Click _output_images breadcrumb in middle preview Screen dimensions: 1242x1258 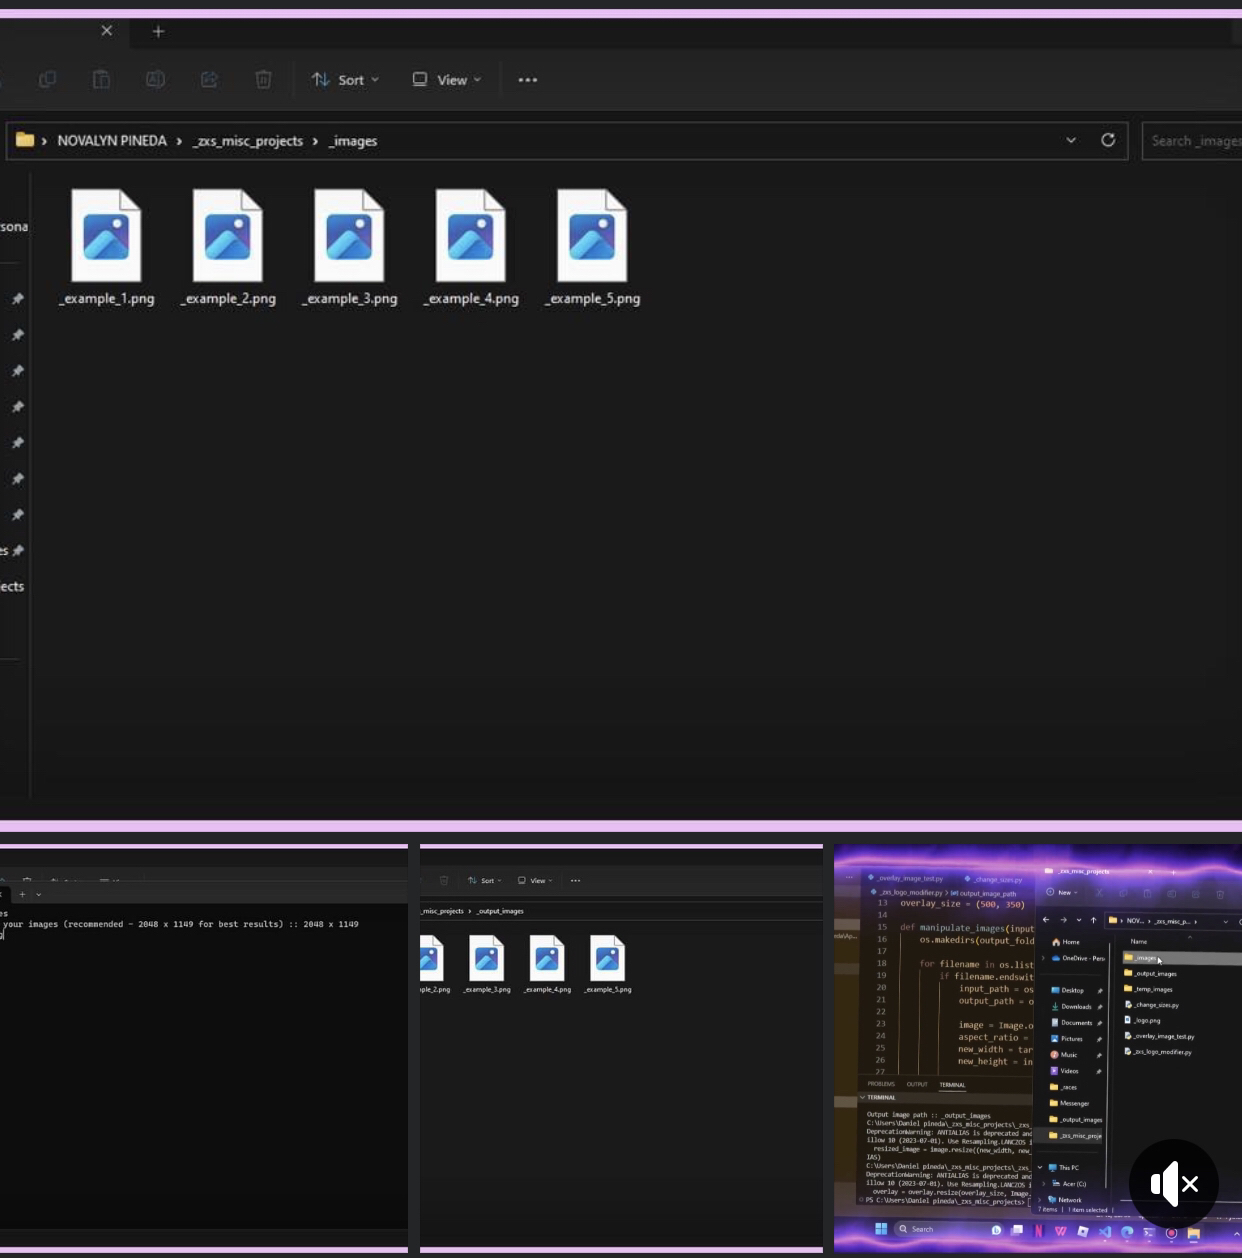tap(500, 911)
